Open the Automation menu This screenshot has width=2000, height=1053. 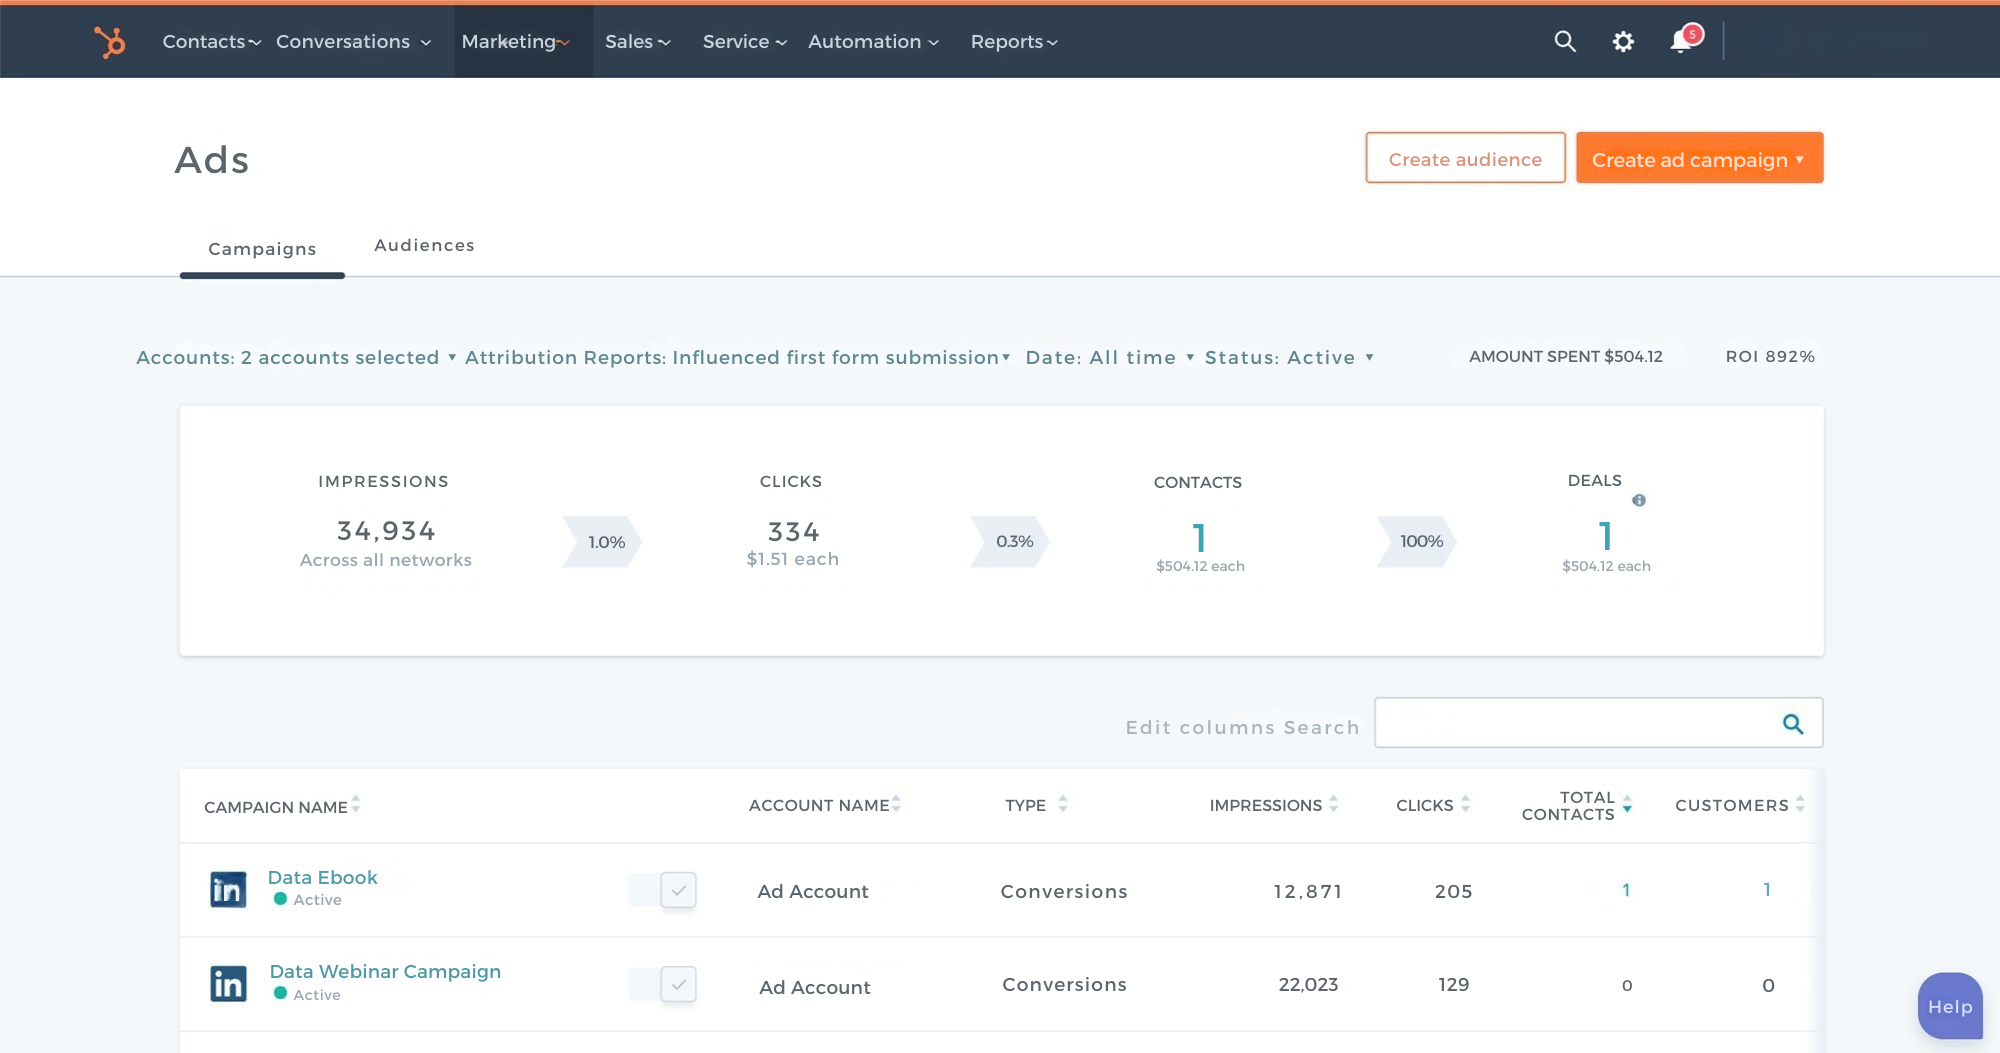[x=874, y=42]
